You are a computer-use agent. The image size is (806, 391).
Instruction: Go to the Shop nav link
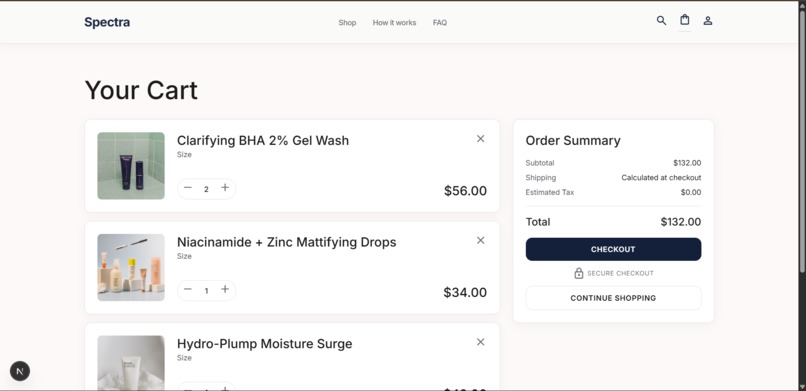[x=347, y=23]
